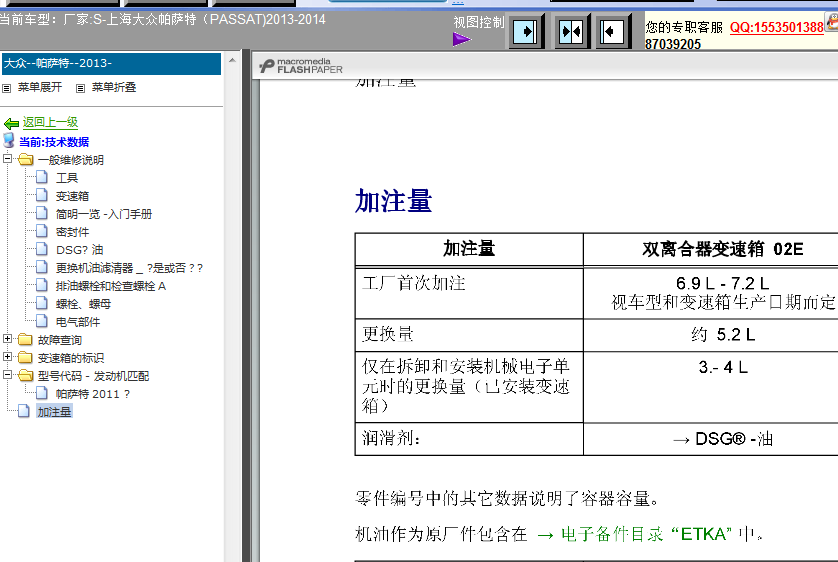Viewport: 838px width, 562px height.
Task: Click the folder icon of 变速箱的标识
Action: click(25, 357)
